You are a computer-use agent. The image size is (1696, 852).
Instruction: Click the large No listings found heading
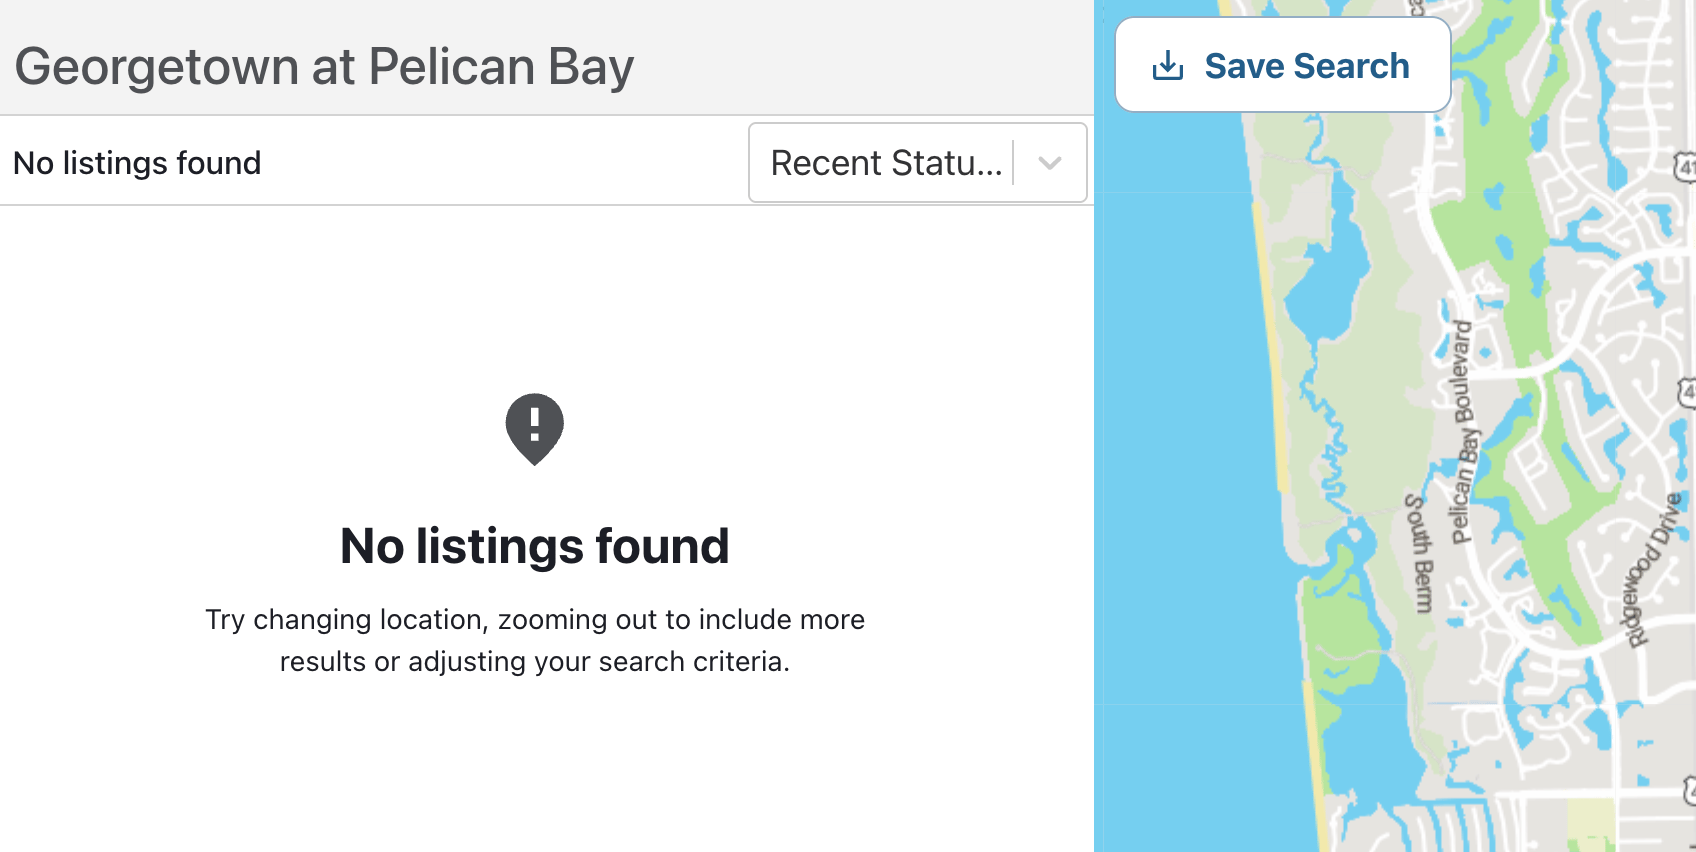[x=535, y=546]
